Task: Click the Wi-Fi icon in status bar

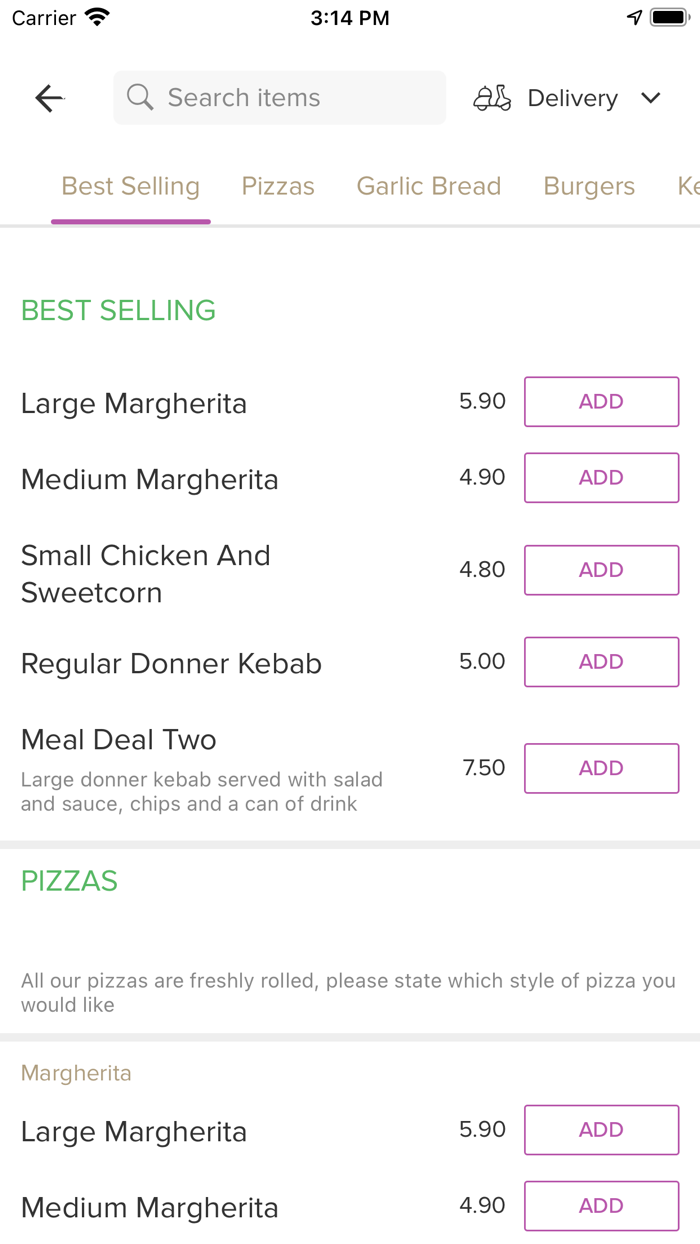Action: pyautogui.click(x=95, y=16)
